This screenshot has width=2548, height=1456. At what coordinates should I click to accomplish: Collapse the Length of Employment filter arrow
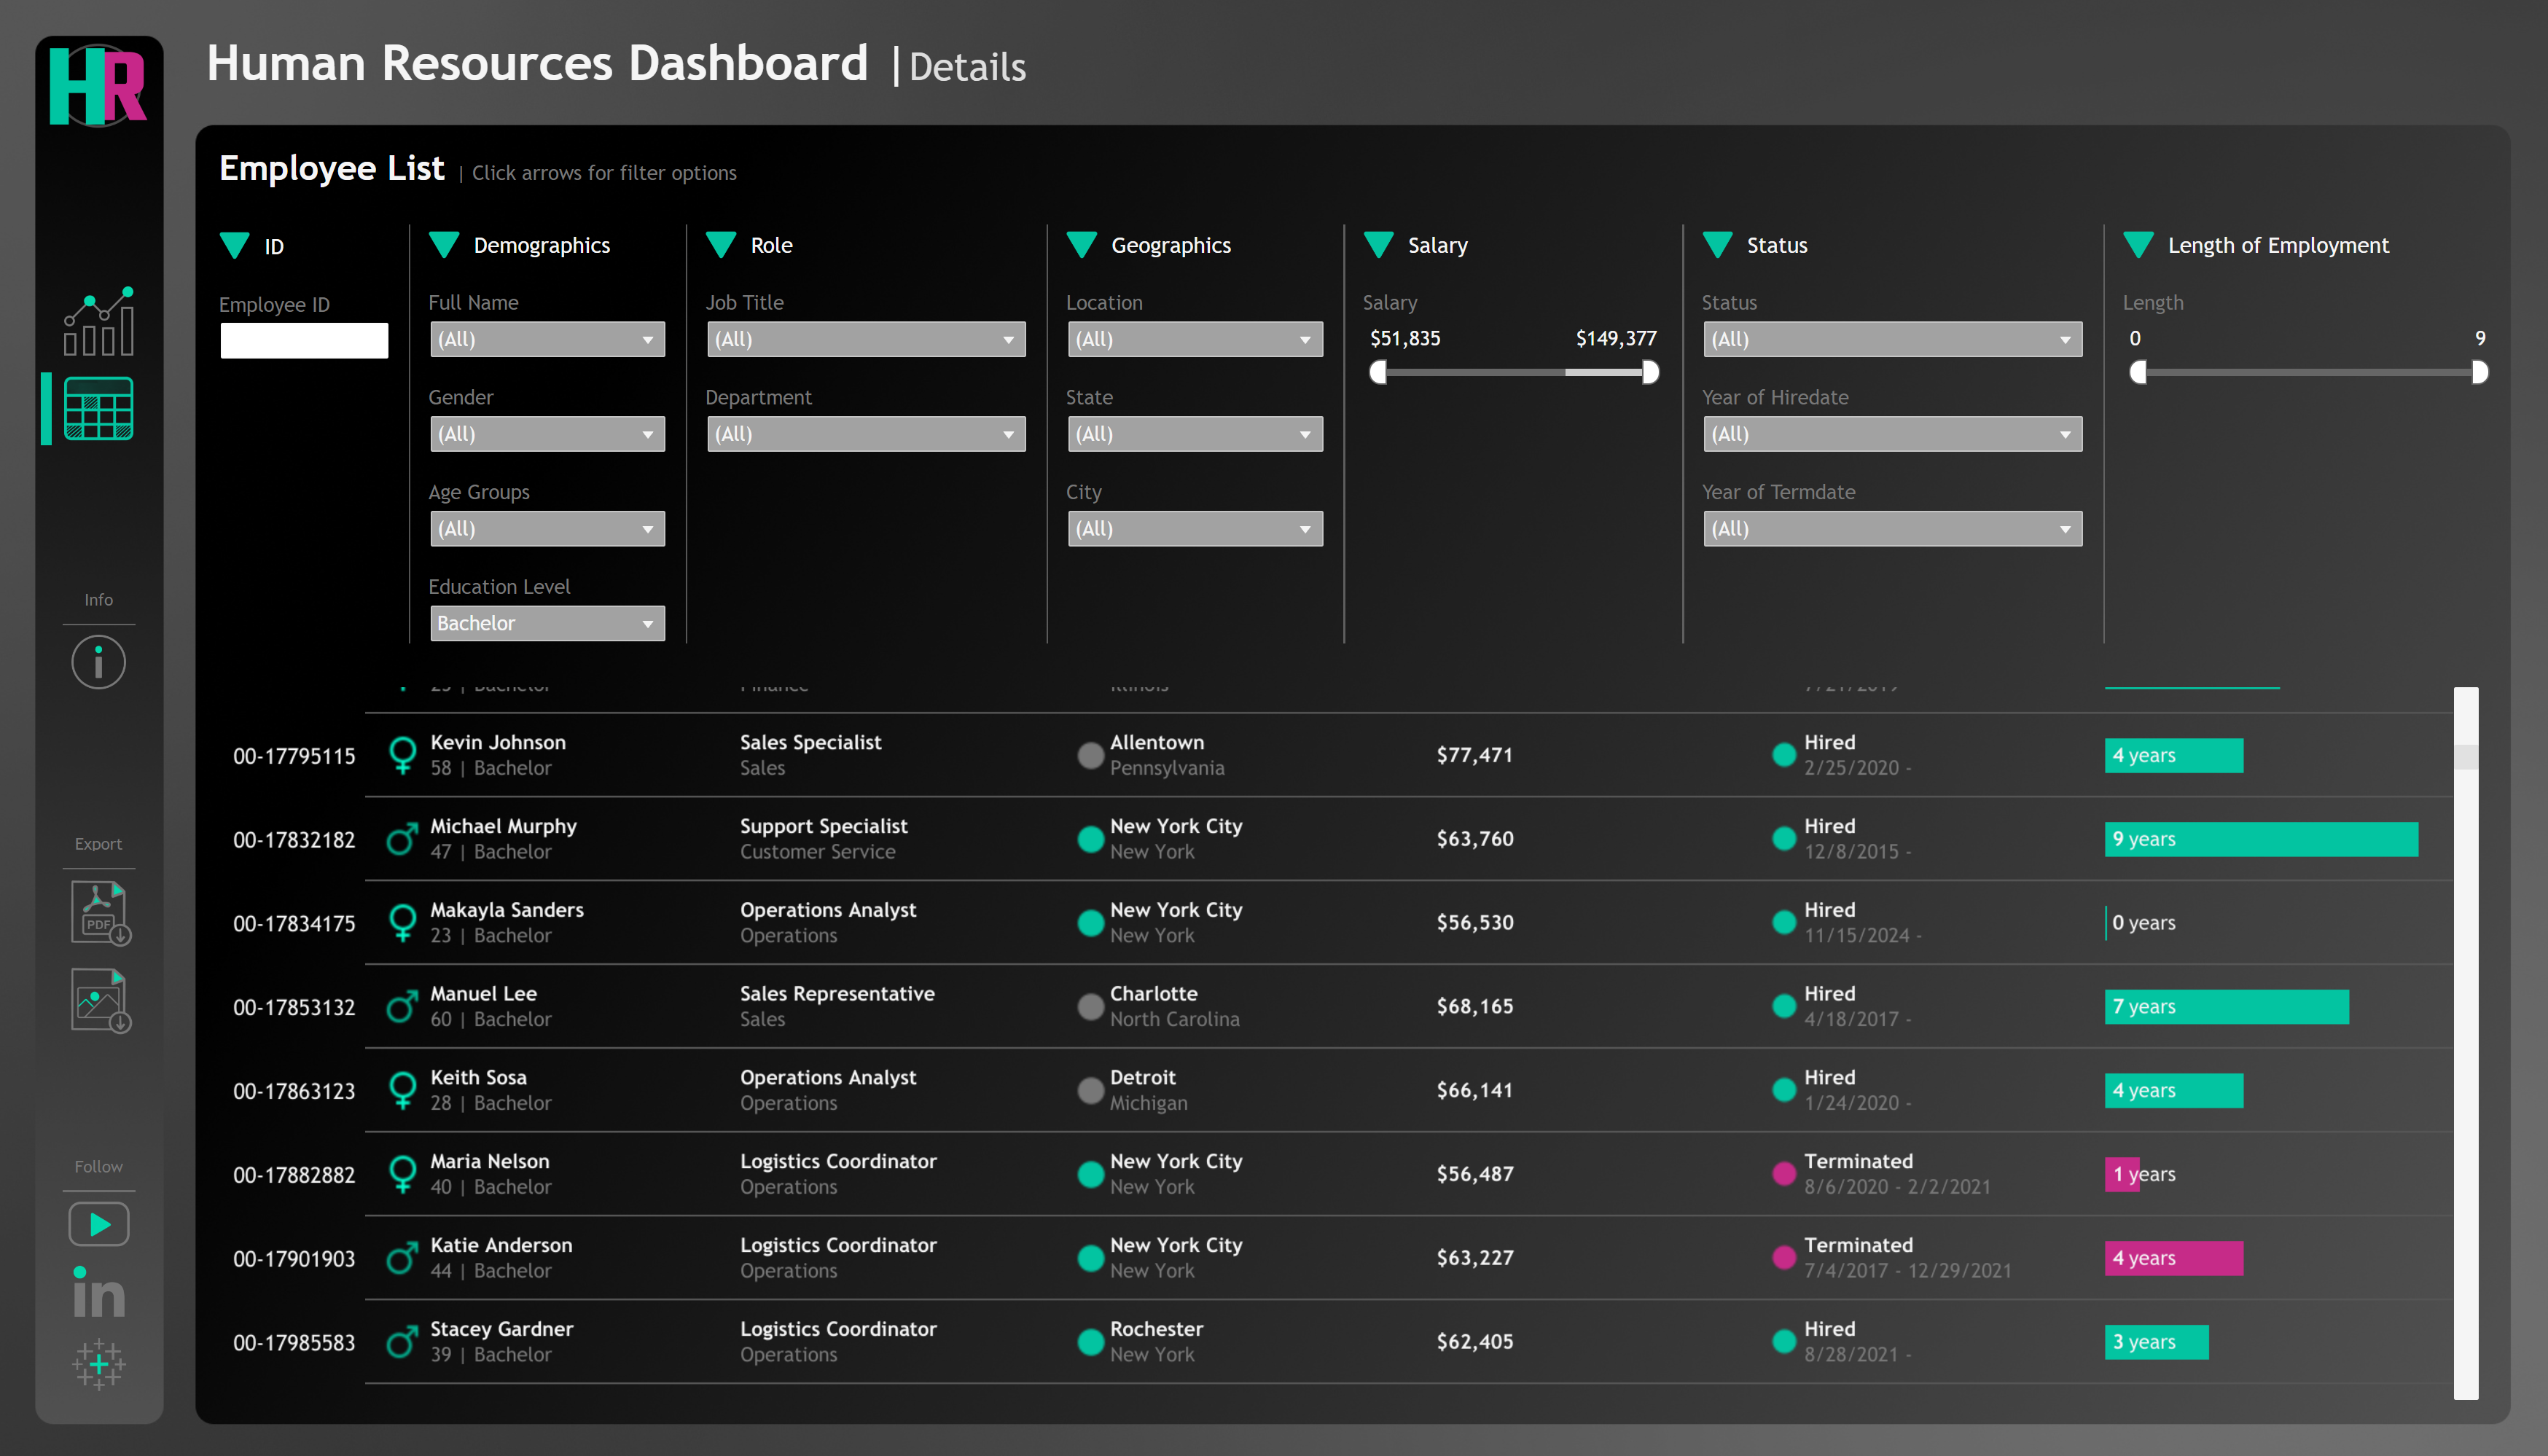tap(2140, 245)
